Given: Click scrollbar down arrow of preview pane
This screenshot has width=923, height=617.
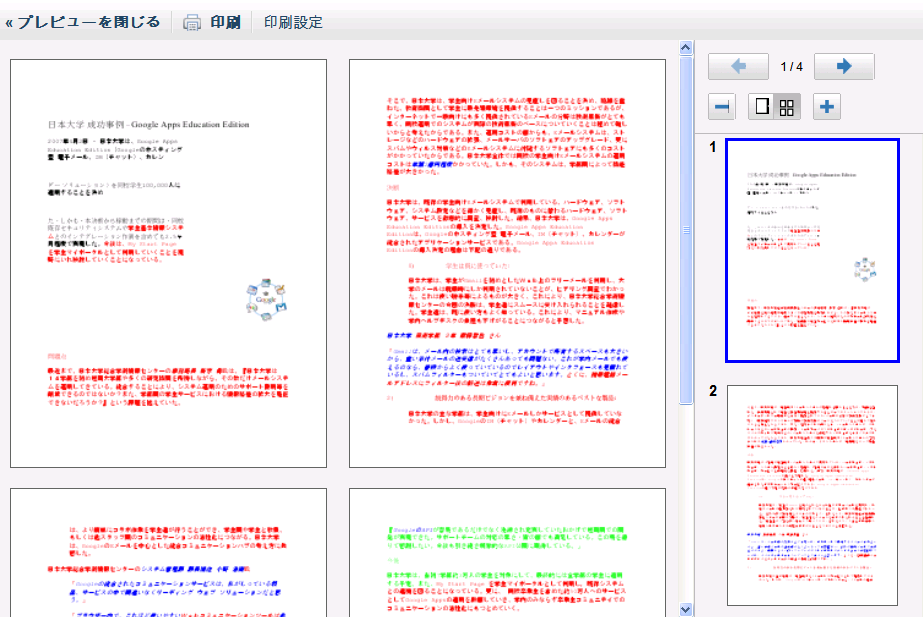Looking at the screenshot, I should 686,609.
